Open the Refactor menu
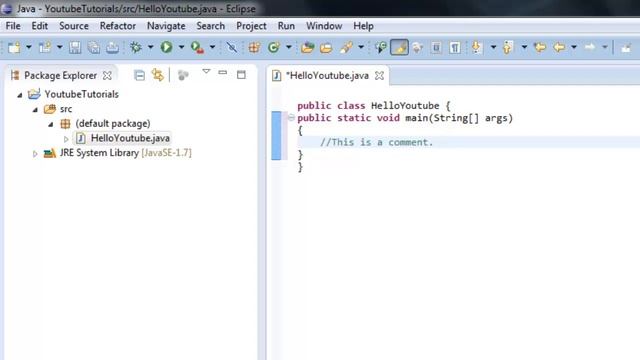The image size is (640, 360). [118, 26]
